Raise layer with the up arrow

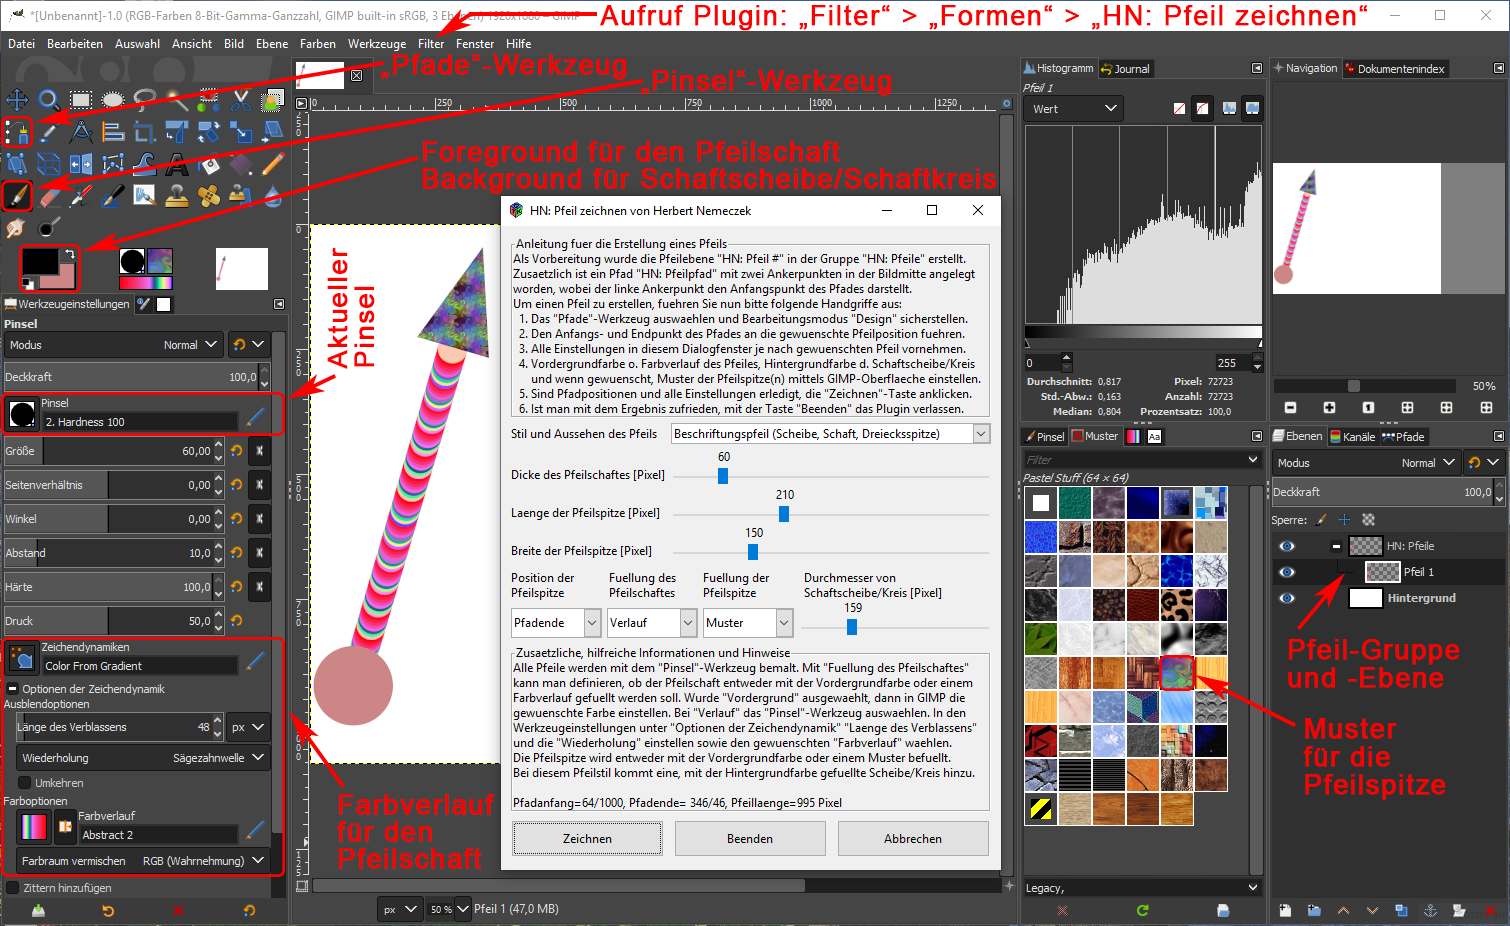point(1343,911)
